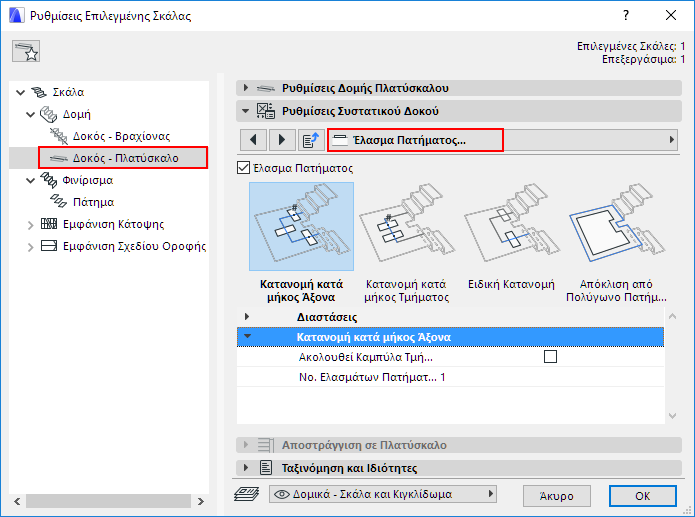Viewport: 695px width, 517px height.
Task: Click the next page arrow button
Action: (281, 140)
